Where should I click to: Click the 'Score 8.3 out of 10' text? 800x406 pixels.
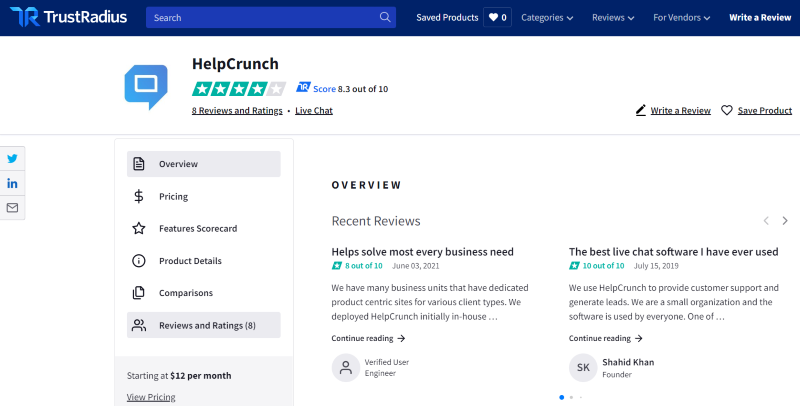(351, 89)
